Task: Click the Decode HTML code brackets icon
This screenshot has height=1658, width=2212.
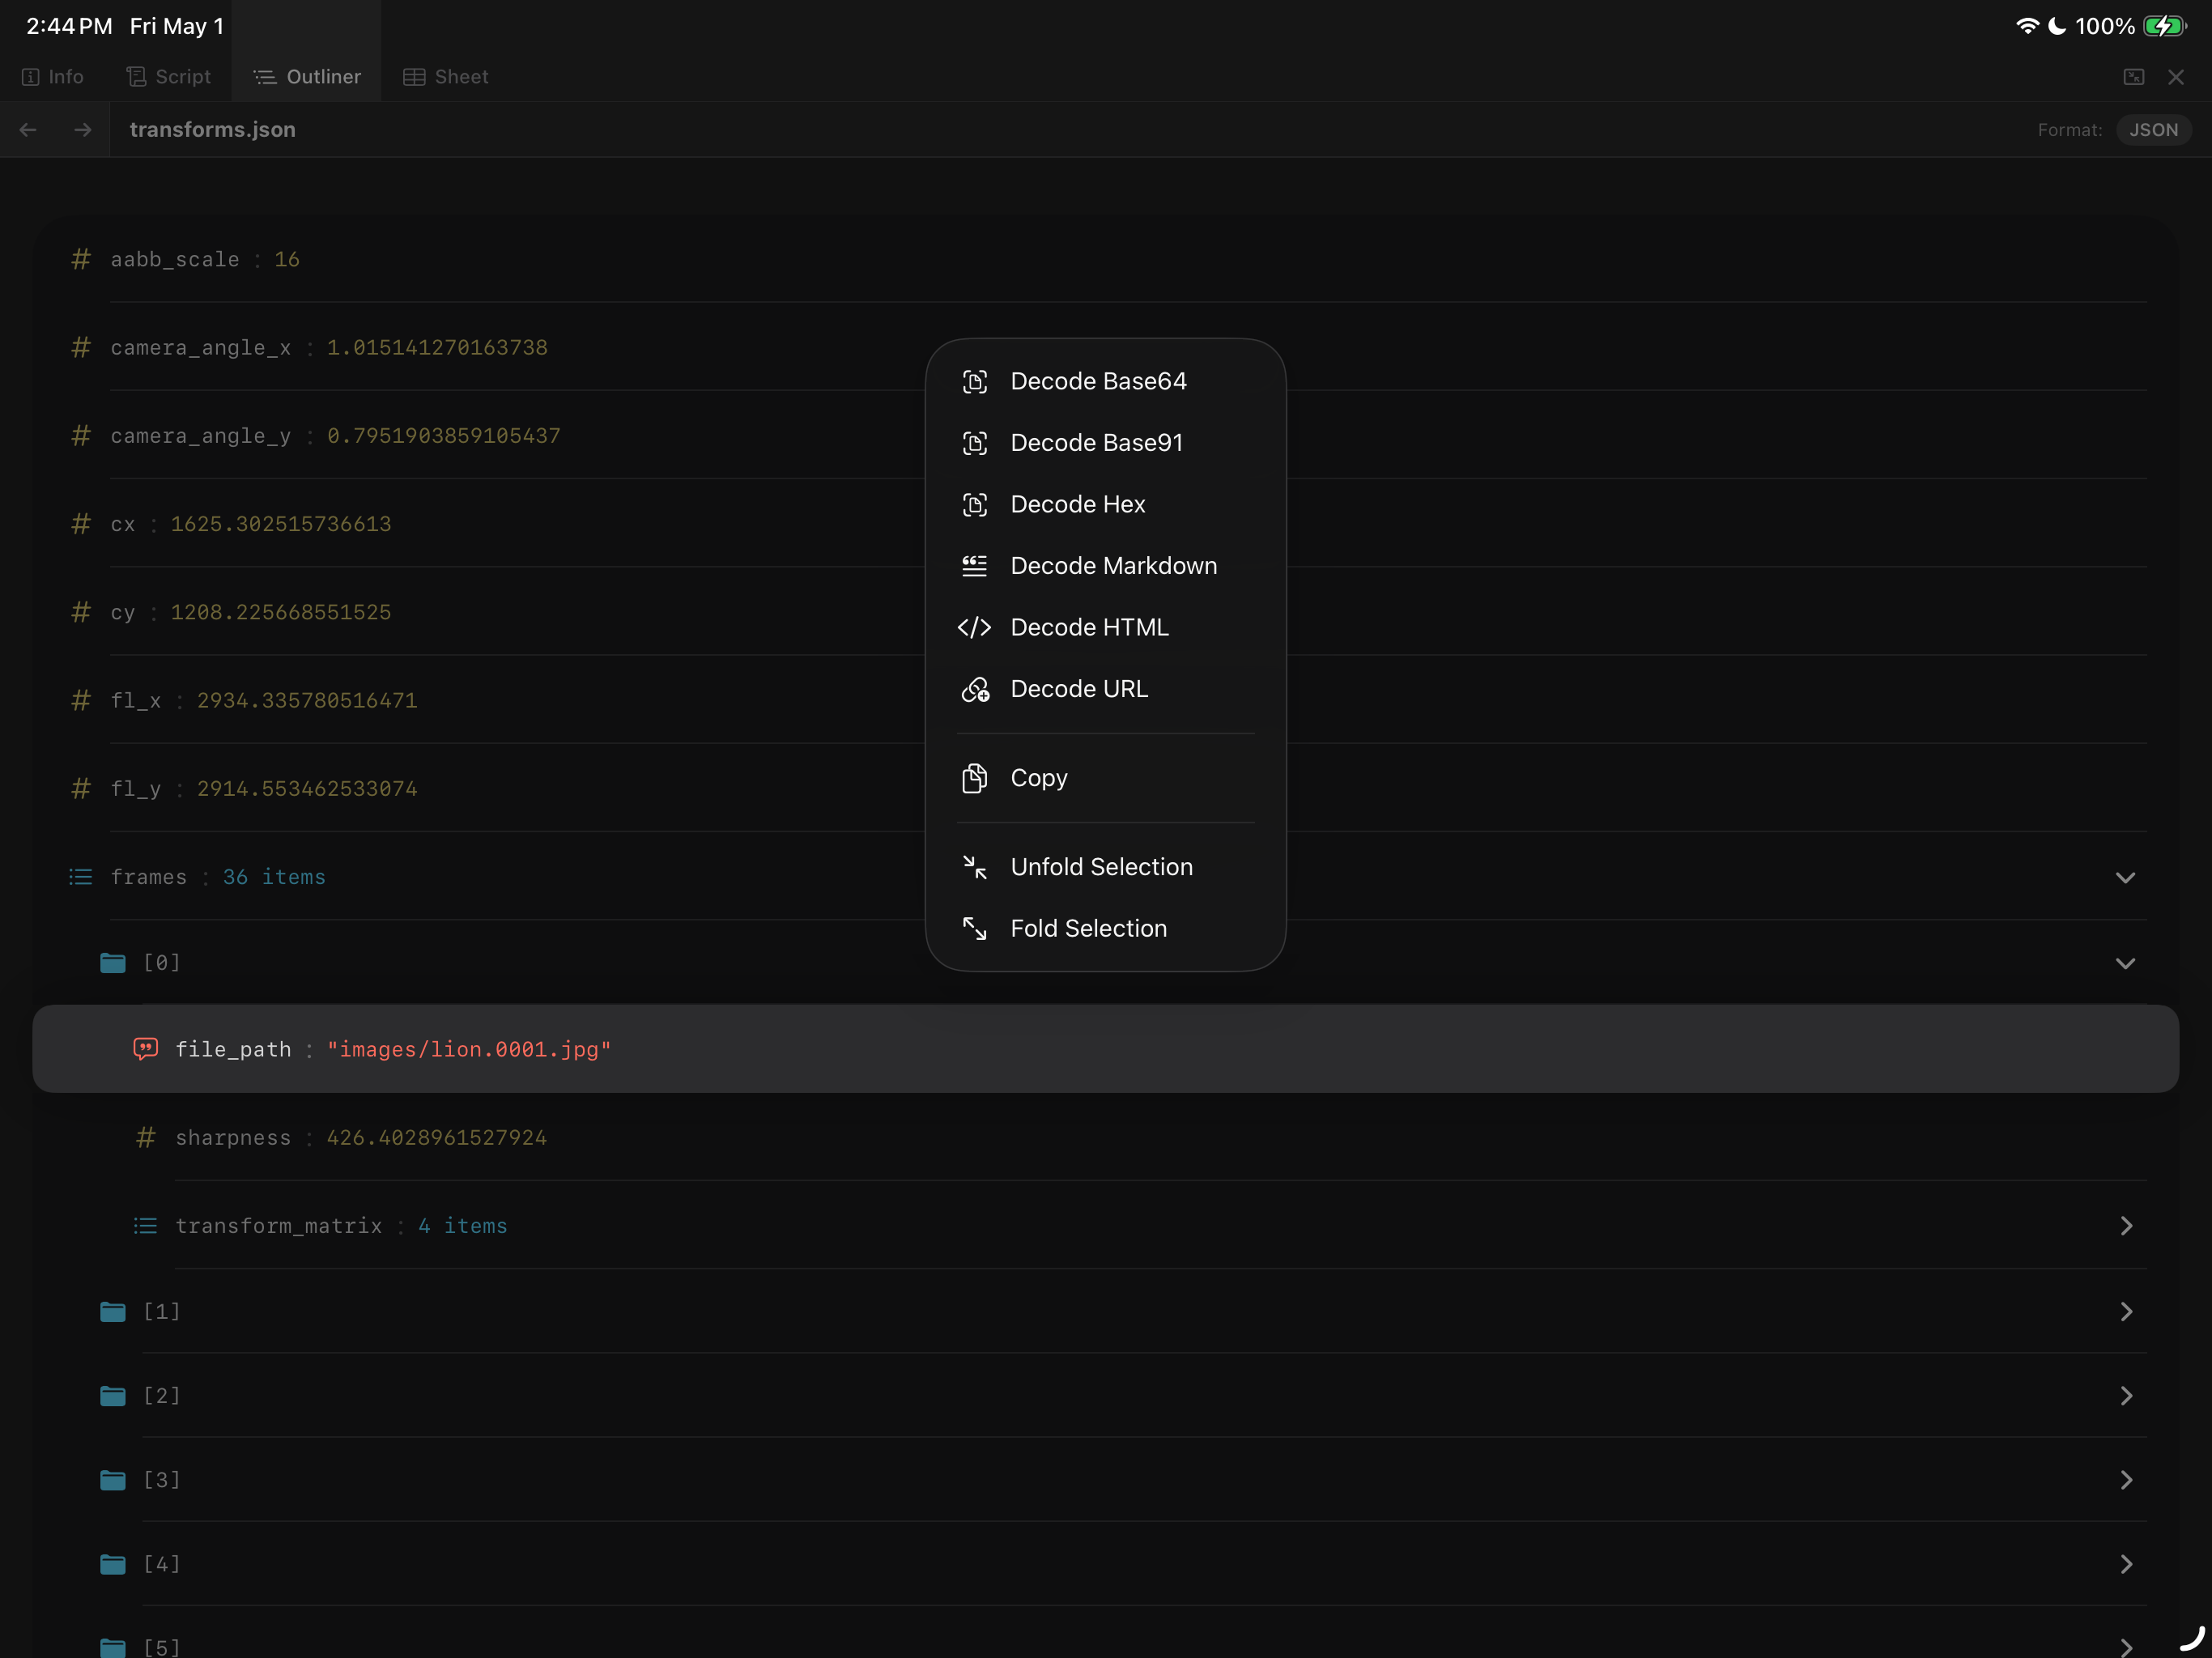Action: tap(974, 627)
